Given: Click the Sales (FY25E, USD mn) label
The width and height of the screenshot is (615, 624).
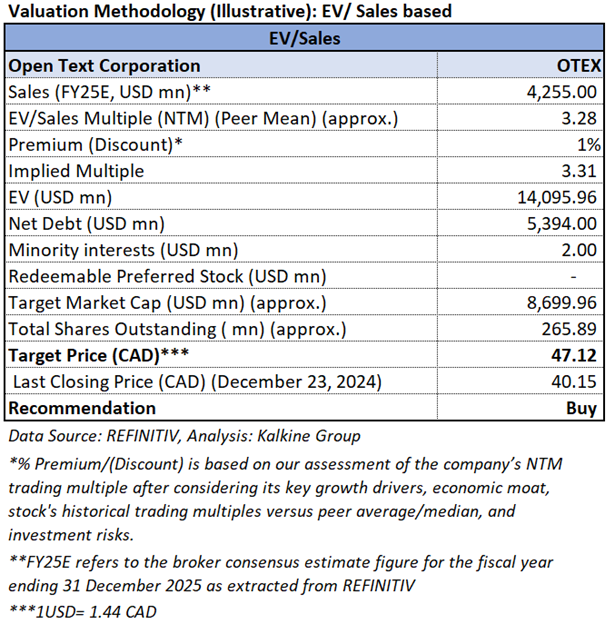Looking at the screenshot, I should (109, 92).
